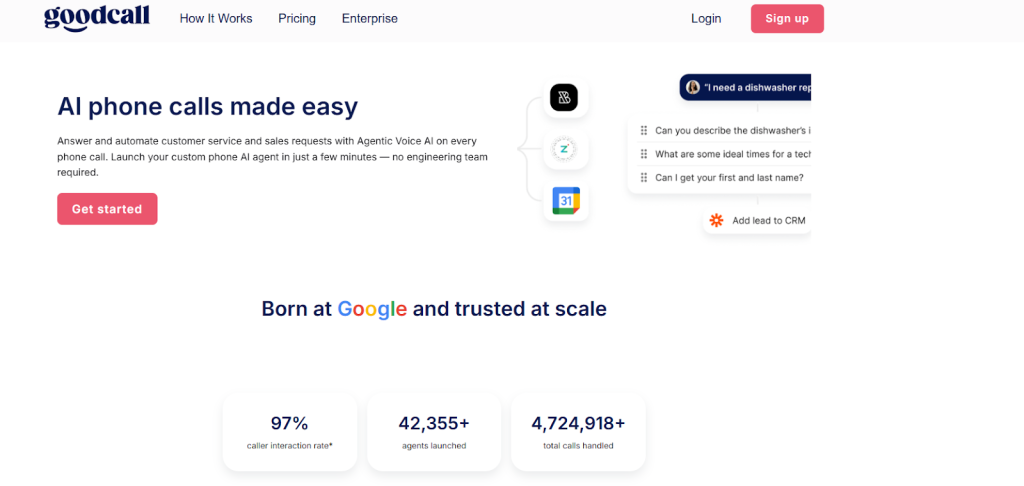Go to the Pricing page
The image size is (1024, 486).
point(297,18)
